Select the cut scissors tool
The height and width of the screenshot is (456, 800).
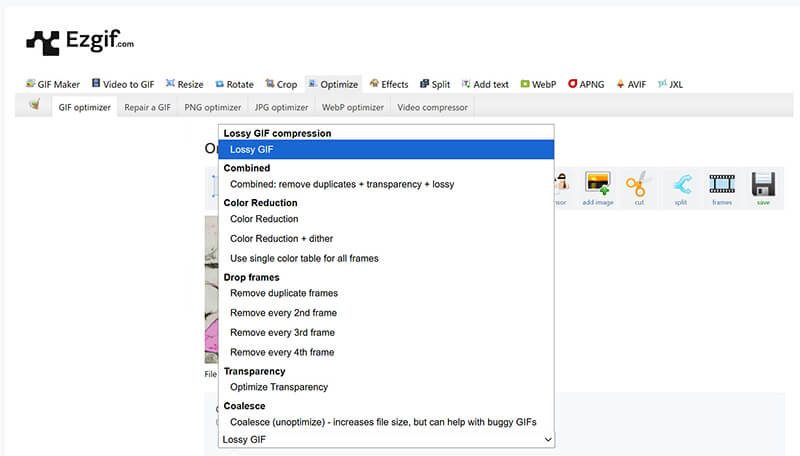coord(638,186)
